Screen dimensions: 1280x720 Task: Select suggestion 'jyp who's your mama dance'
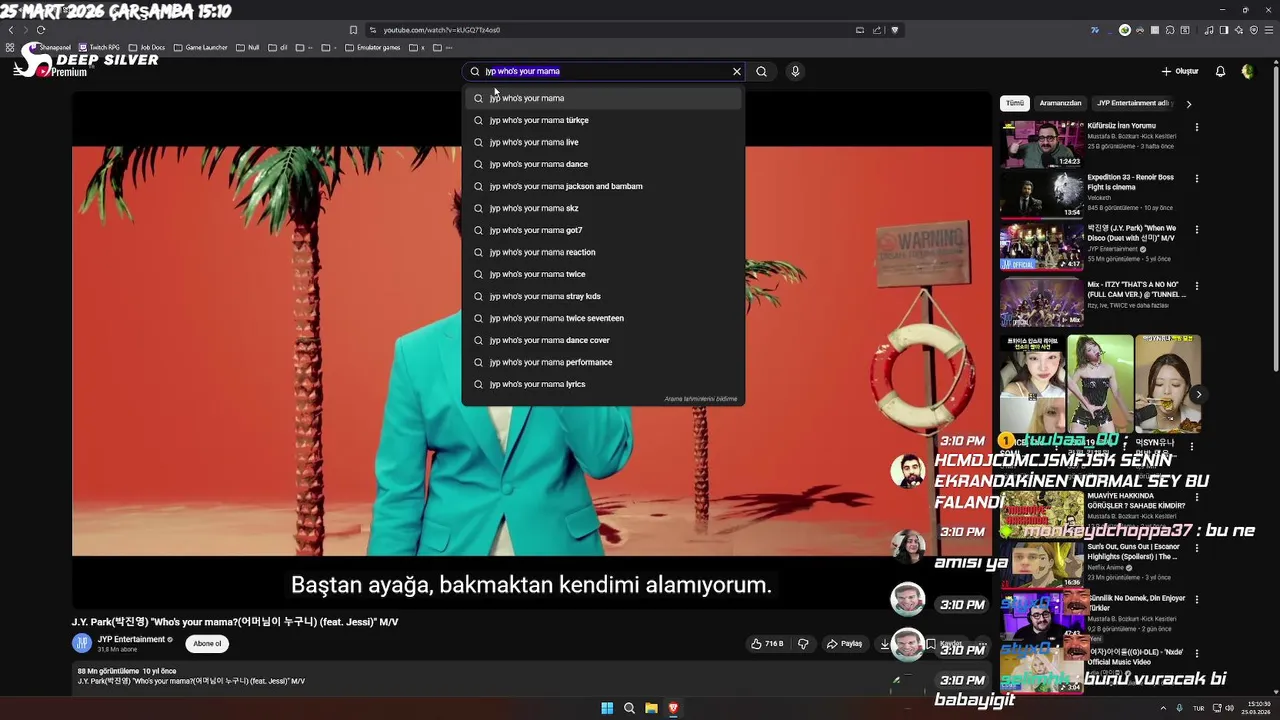pyautogui.click(x=603, y=164)
